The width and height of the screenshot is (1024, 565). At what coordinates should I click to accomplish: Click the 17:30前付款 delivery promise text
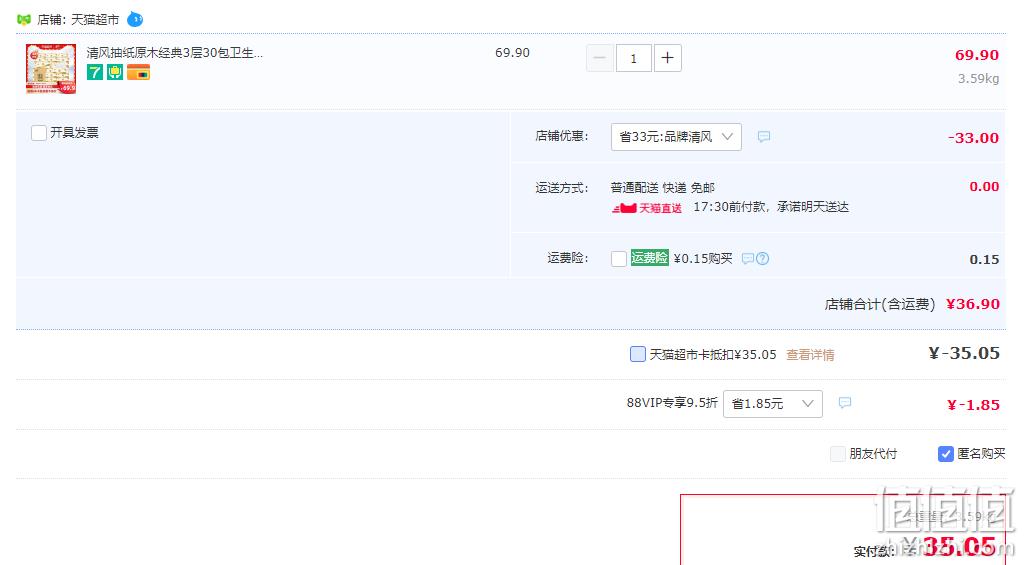click(771, 207)
